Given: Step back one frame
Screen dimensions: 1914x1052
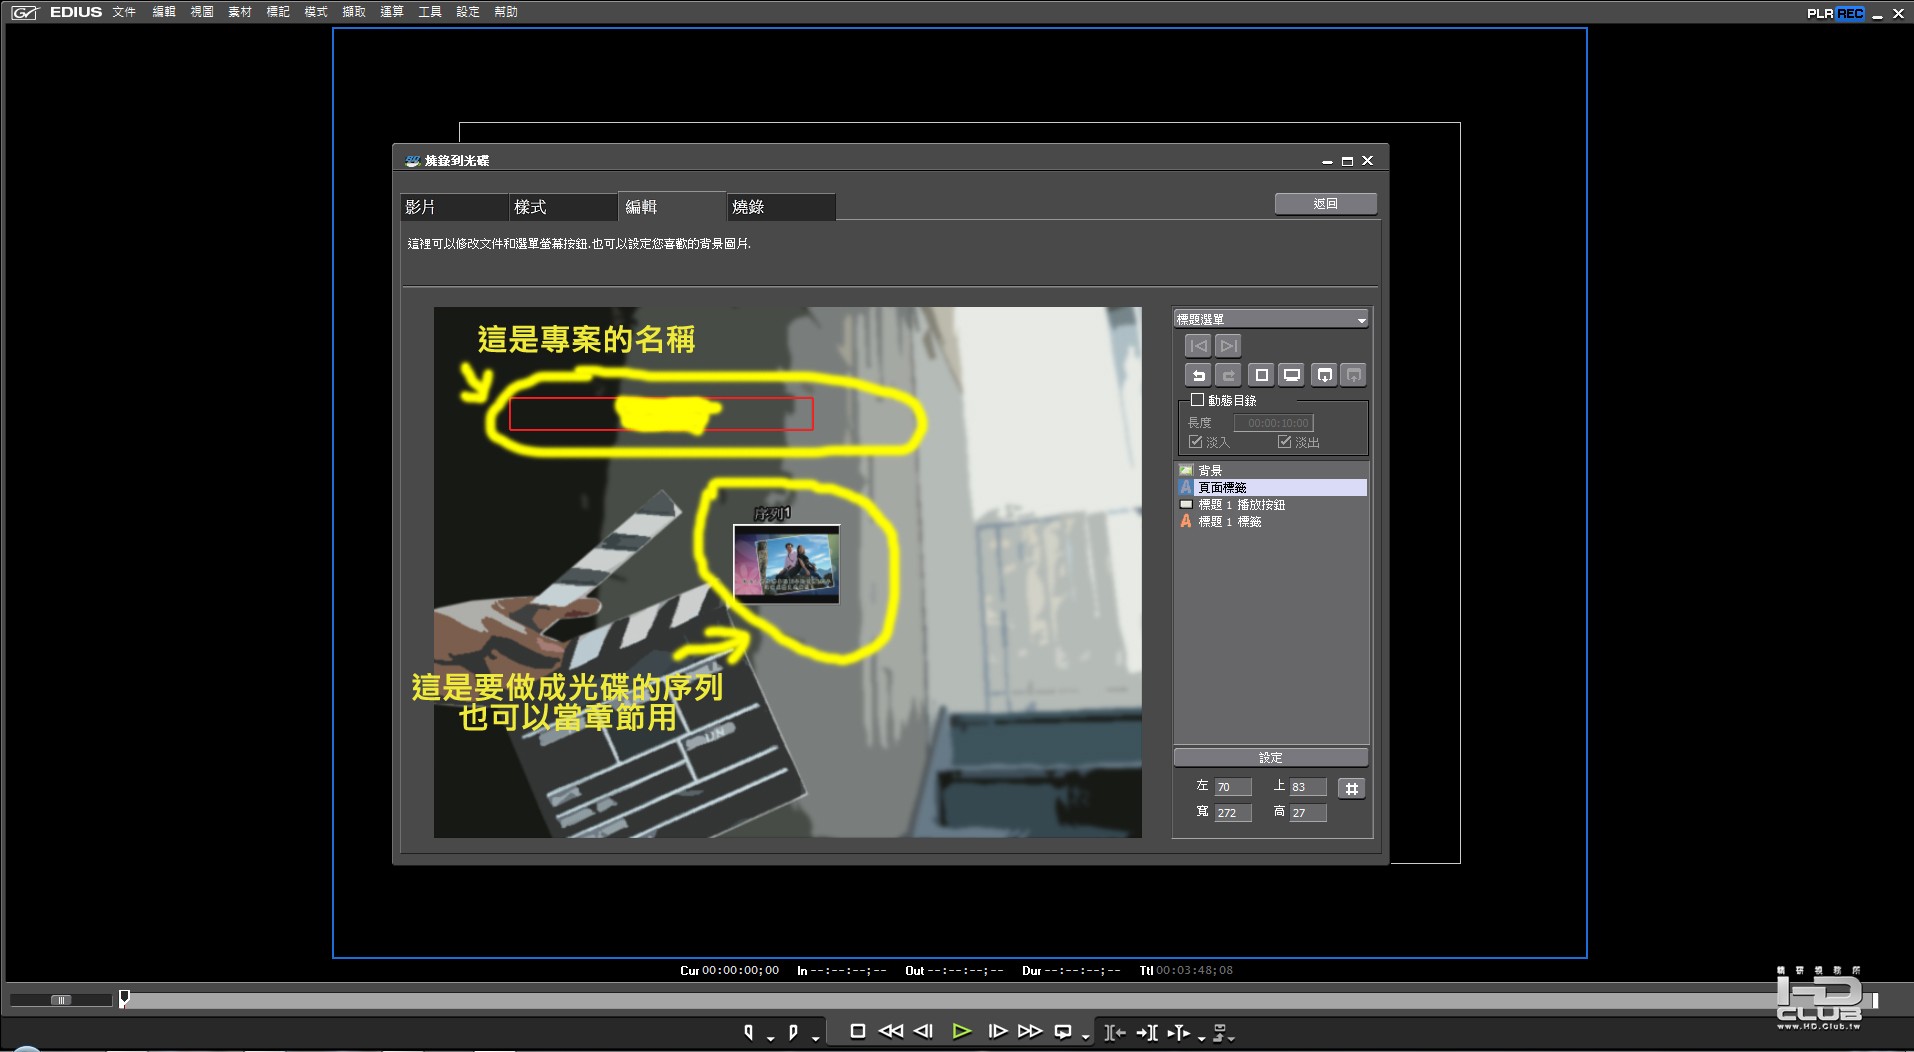Looking at the screenshot, I should [x=924, y=1031].
